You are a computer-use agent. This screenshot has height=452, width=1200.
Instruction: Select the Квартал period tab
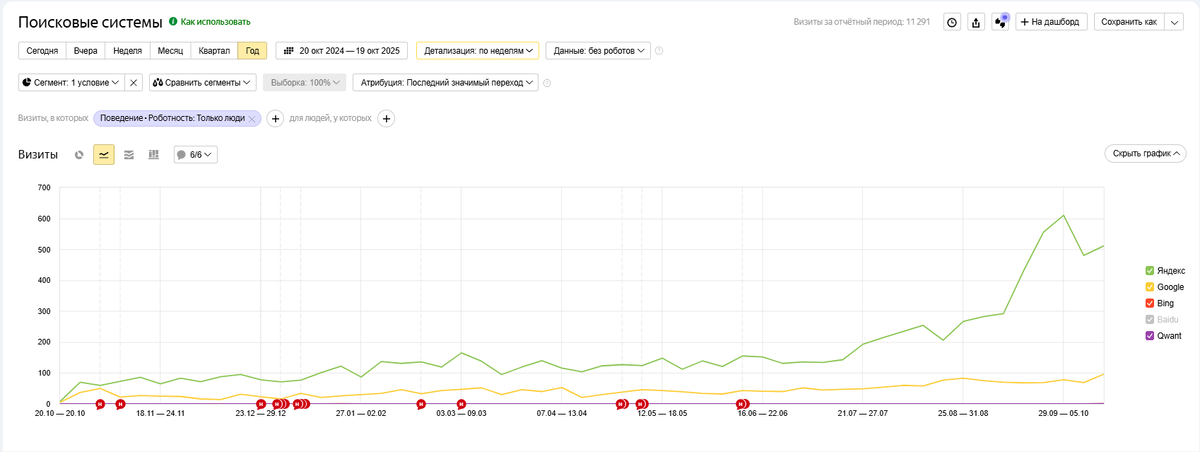[x=215, y=50]
